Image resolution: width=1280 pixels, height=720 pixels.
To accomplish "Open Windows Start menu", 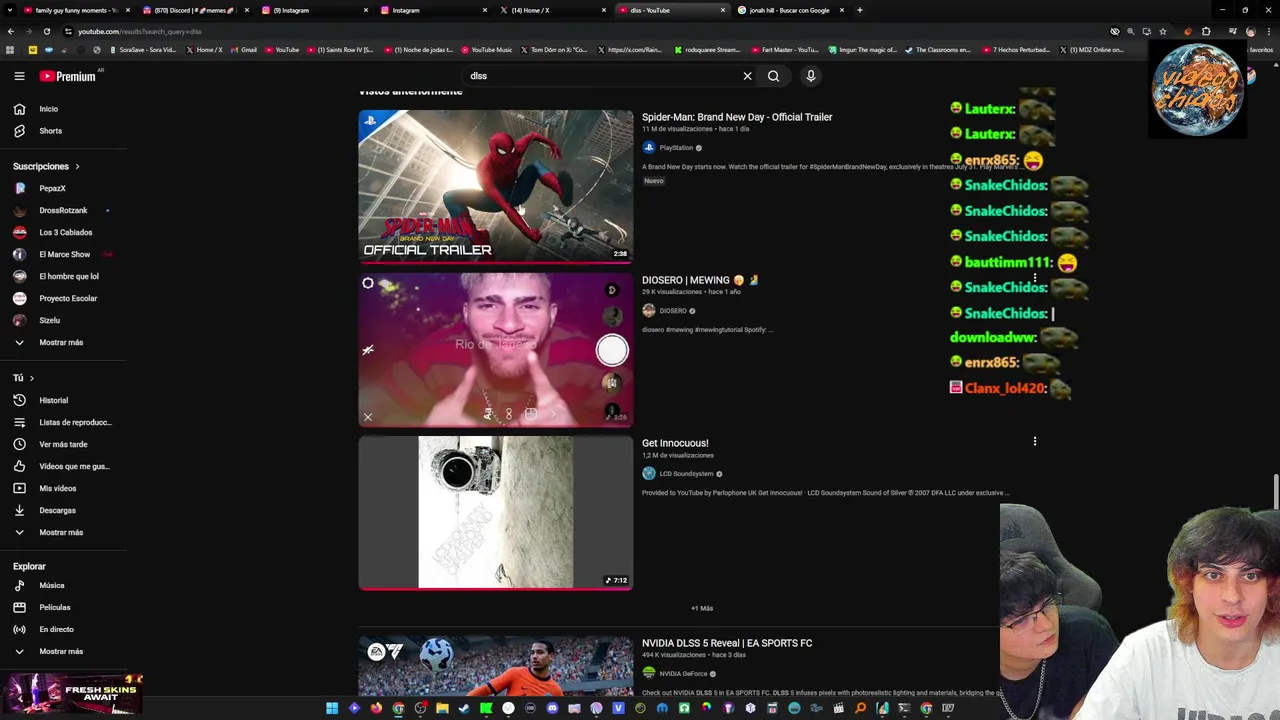I will point(332,708).
